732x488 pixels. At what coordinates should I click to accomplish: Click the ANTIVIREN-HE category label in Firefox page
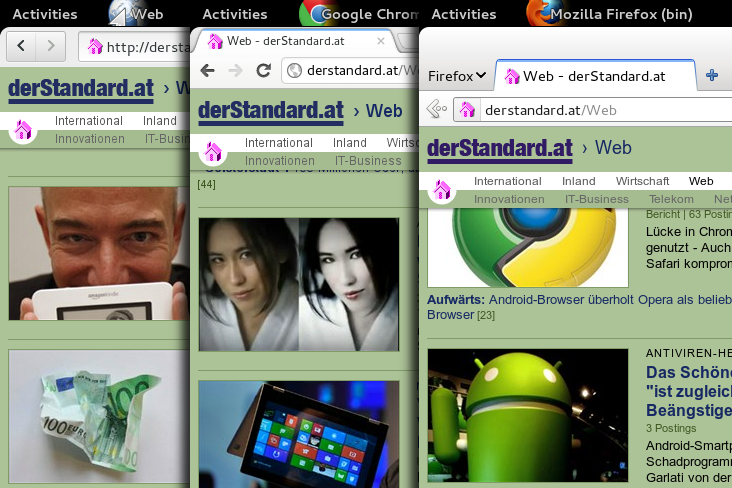click(x=689, y=354)
